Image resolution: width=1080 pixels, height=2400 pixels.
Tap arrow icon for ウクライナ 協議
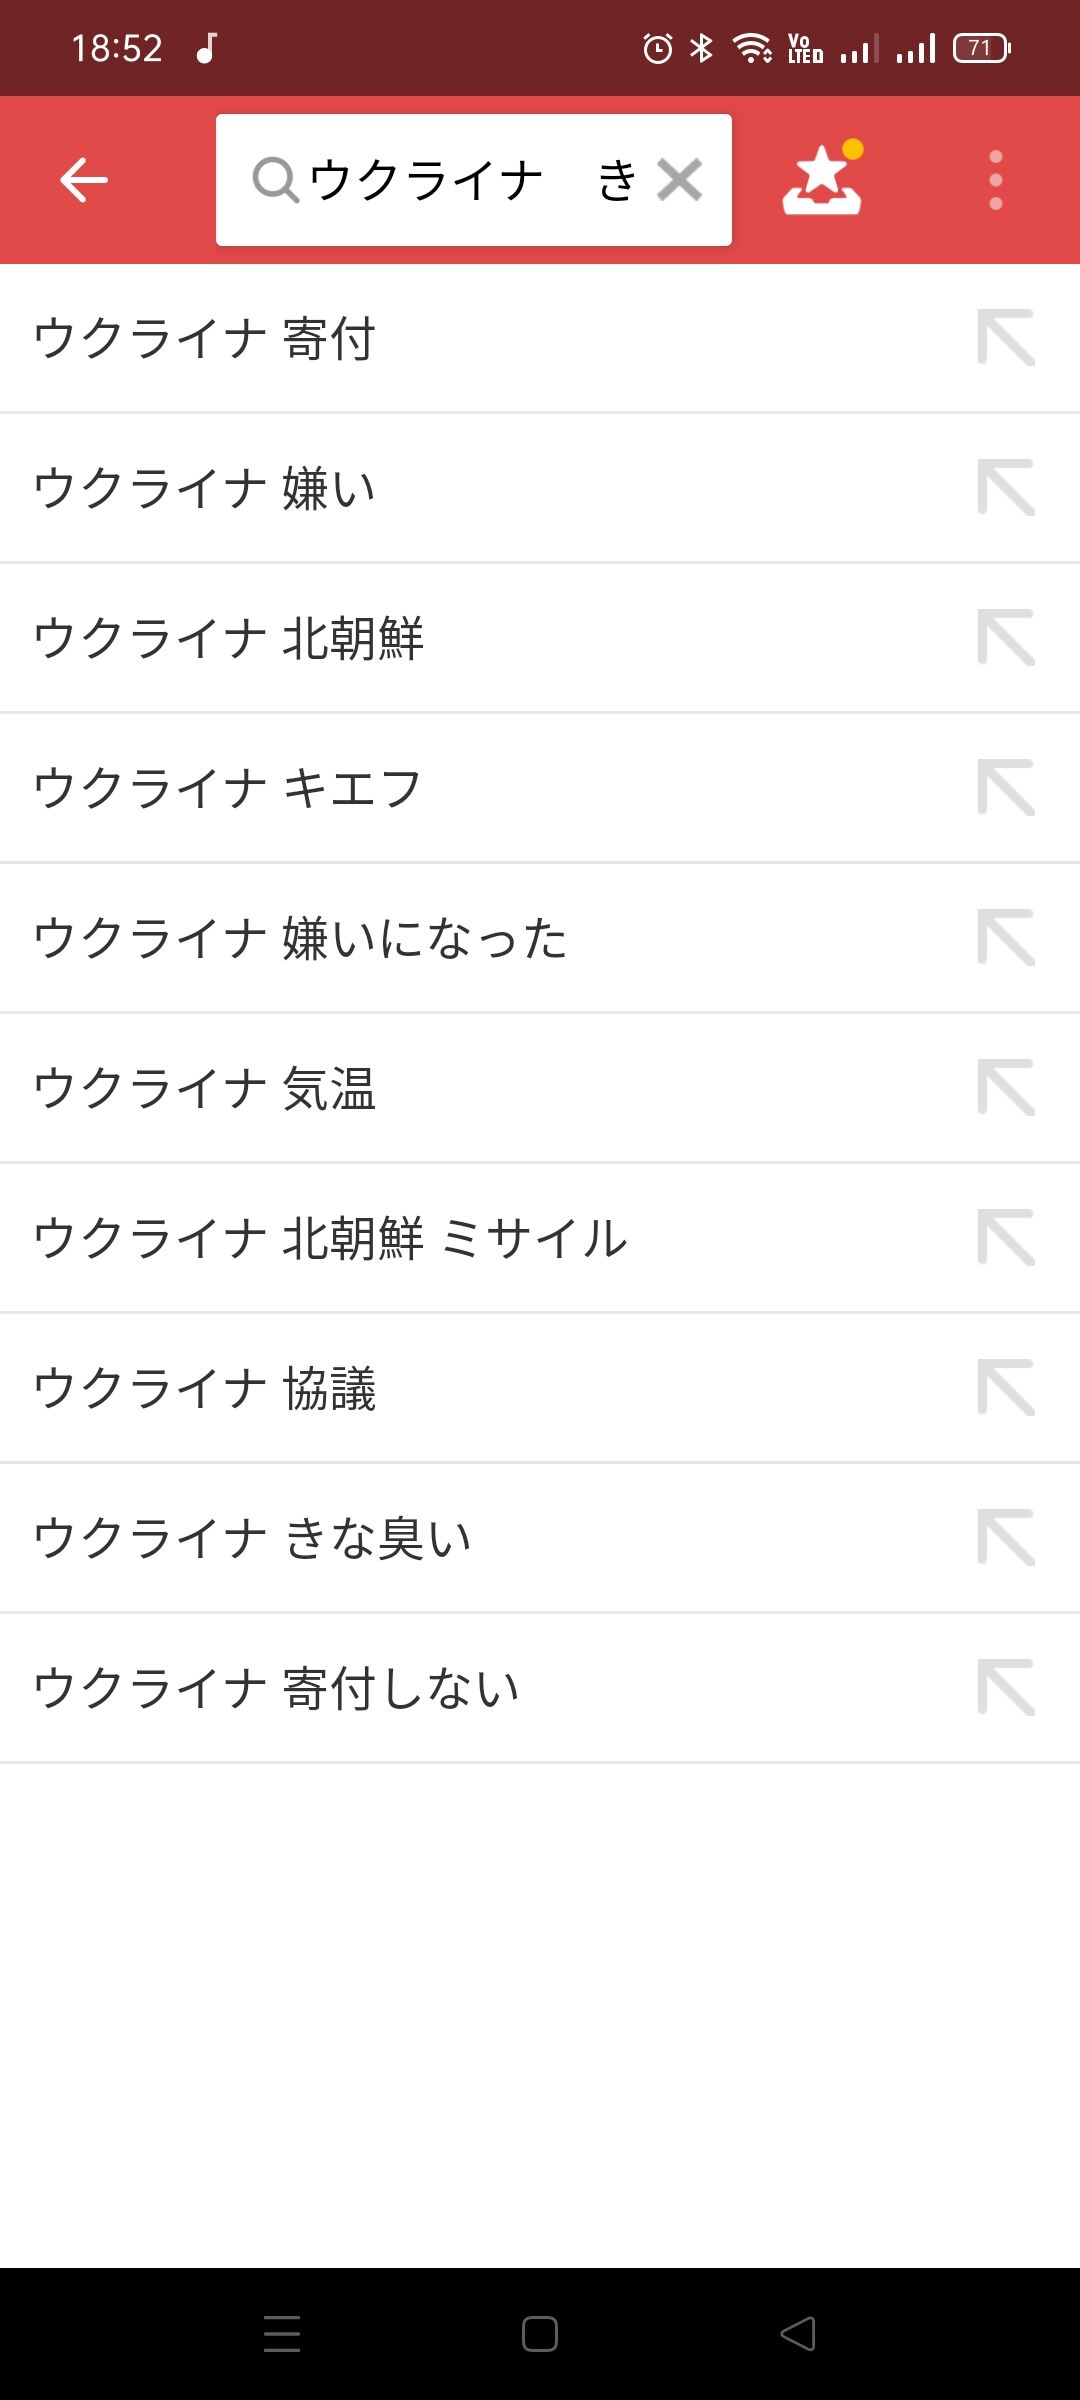point(1006,1388)
